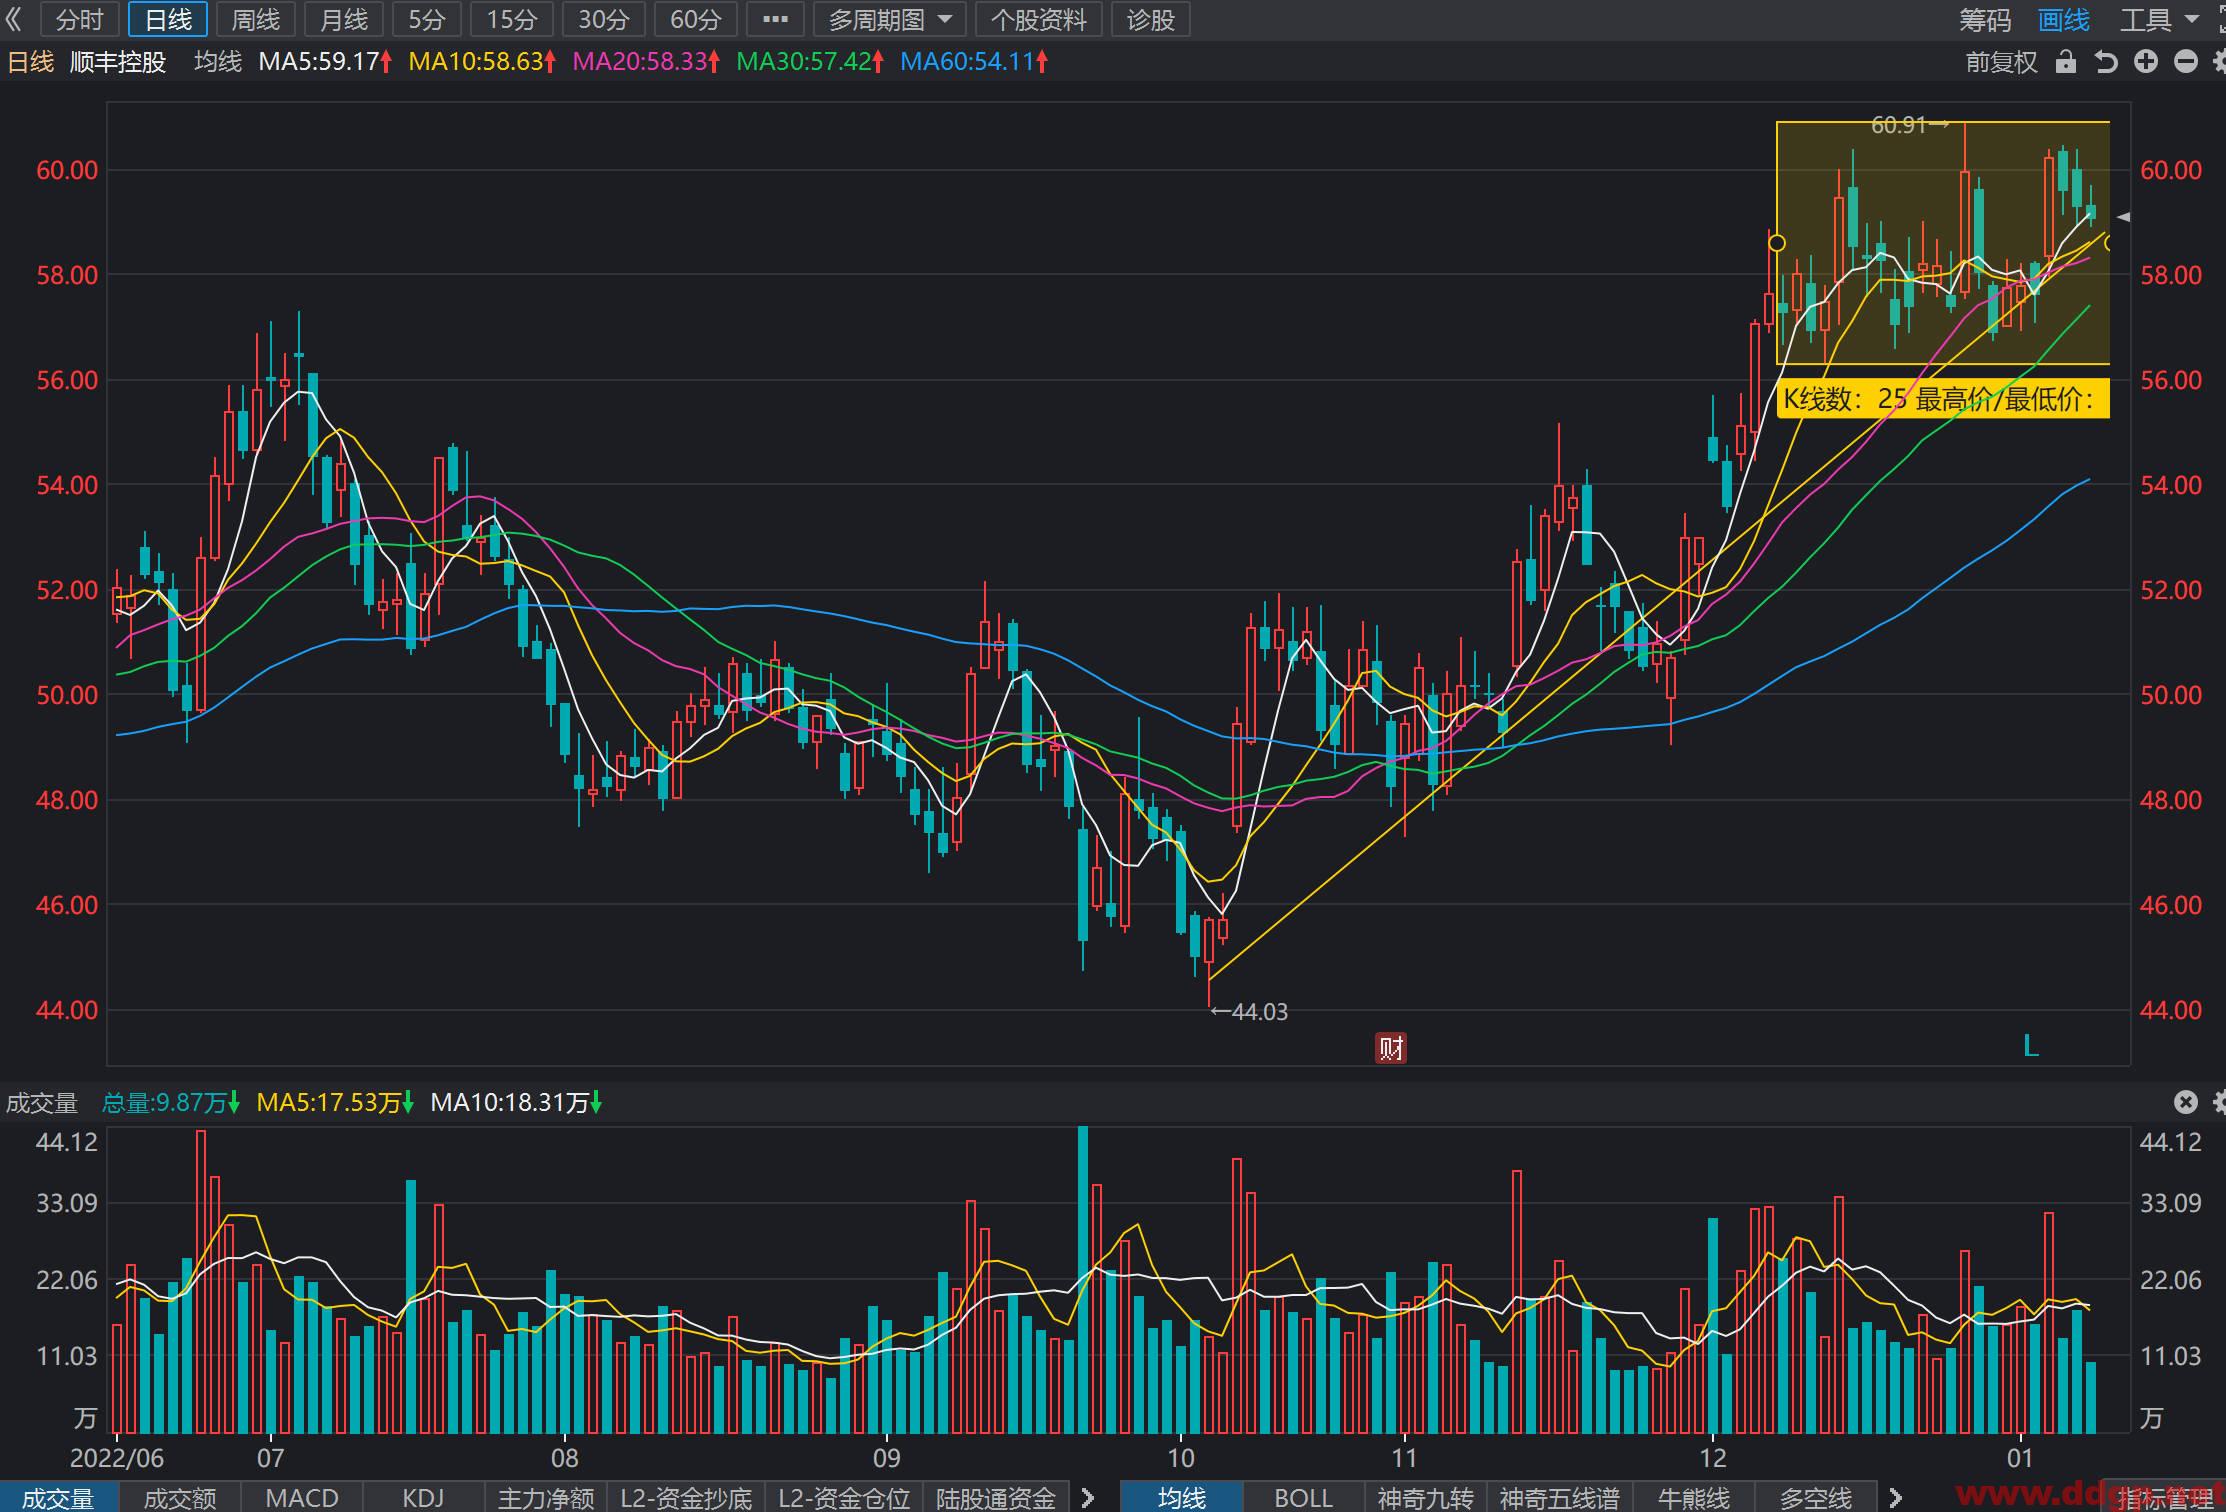Open volume panel settings gear icon

click(x=2220, y=1102)
